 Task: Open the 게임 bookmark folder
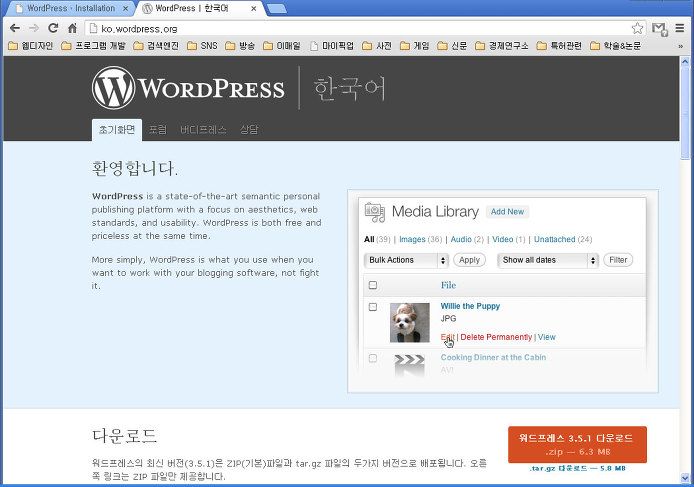pos(414,46)
